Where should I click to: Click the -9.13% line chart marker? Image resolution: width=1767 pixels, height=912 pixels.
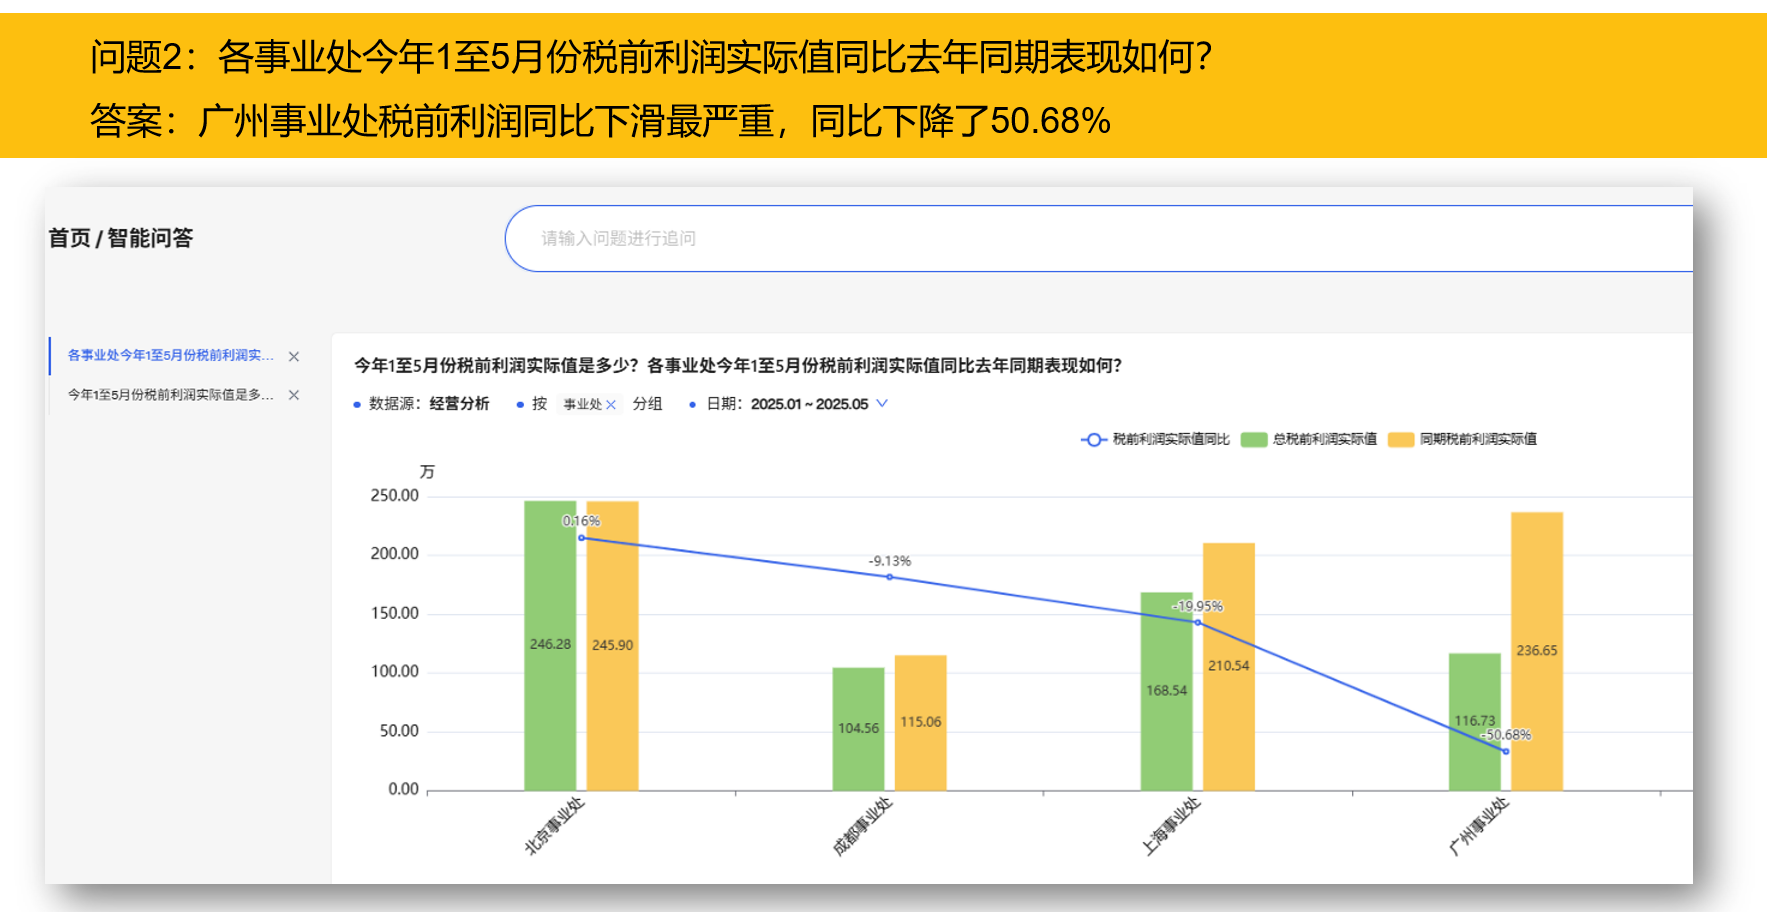[x=889, y=577]
